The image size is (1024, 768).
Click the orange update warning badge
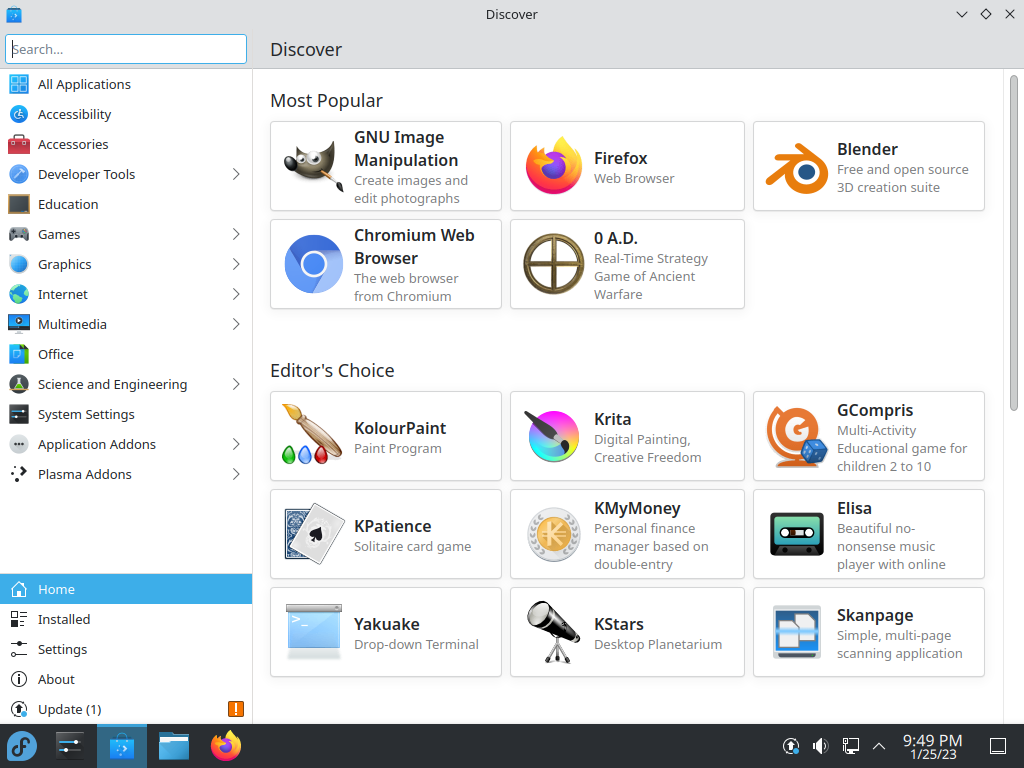(236, 709)
